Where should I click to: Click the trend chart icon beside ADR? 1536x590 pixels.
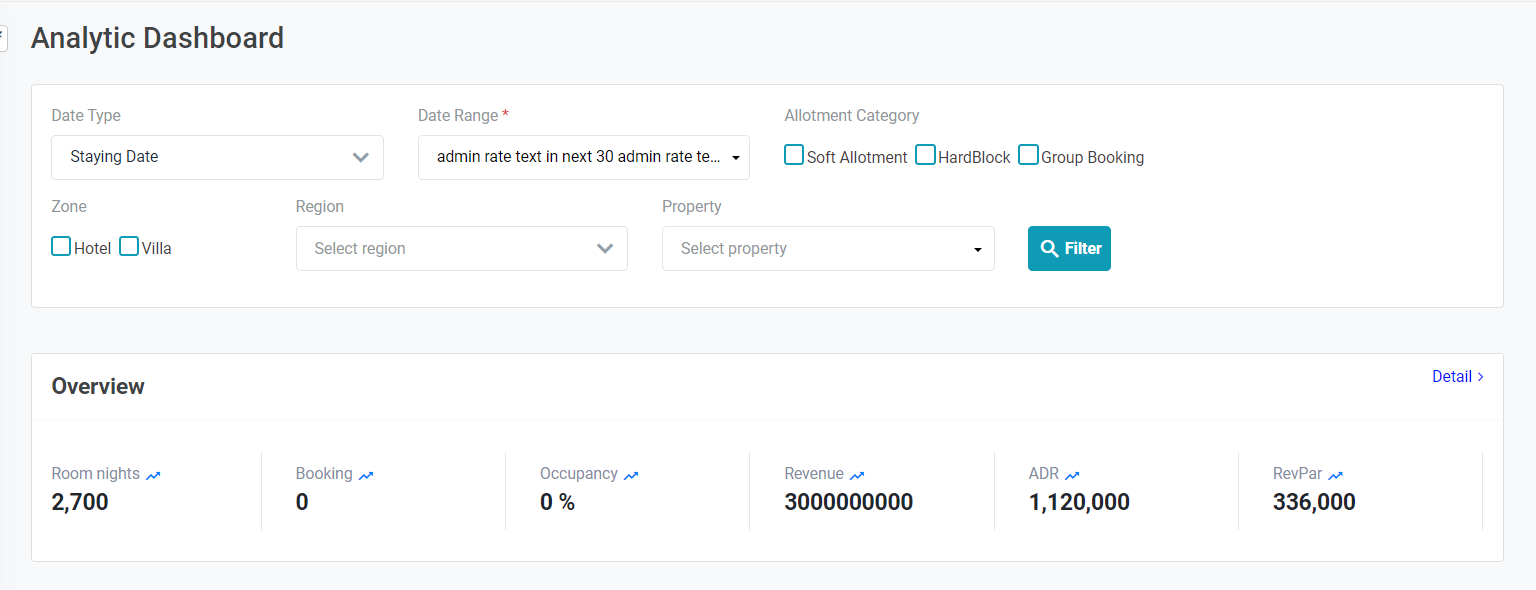pyautogui.click(x=1072, y=475)
